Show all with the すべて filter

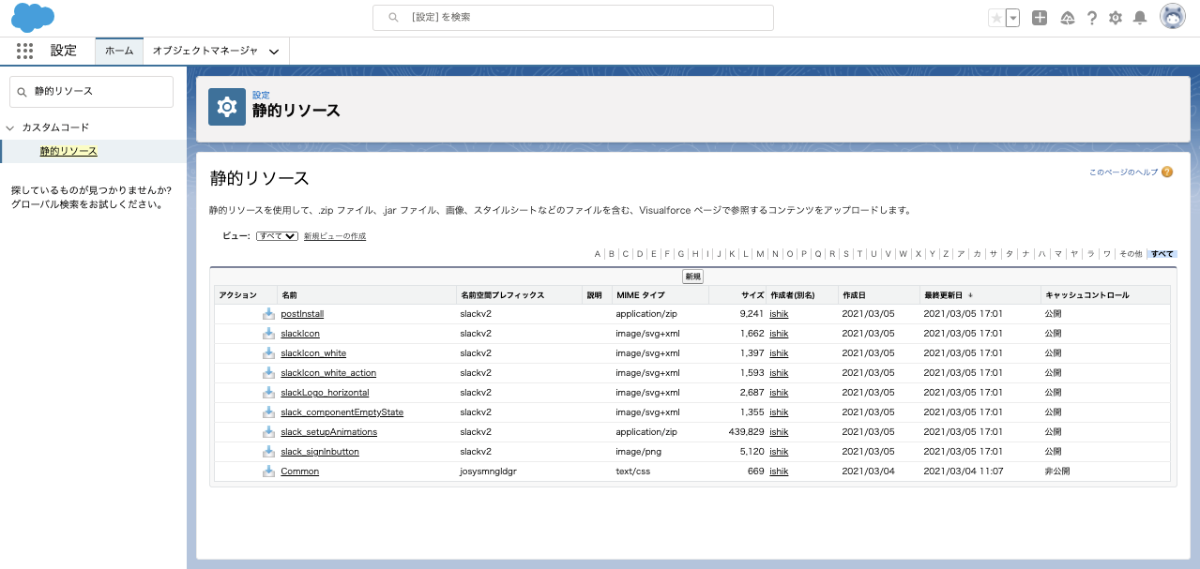pyautogui.click(x=1162, y=254)
